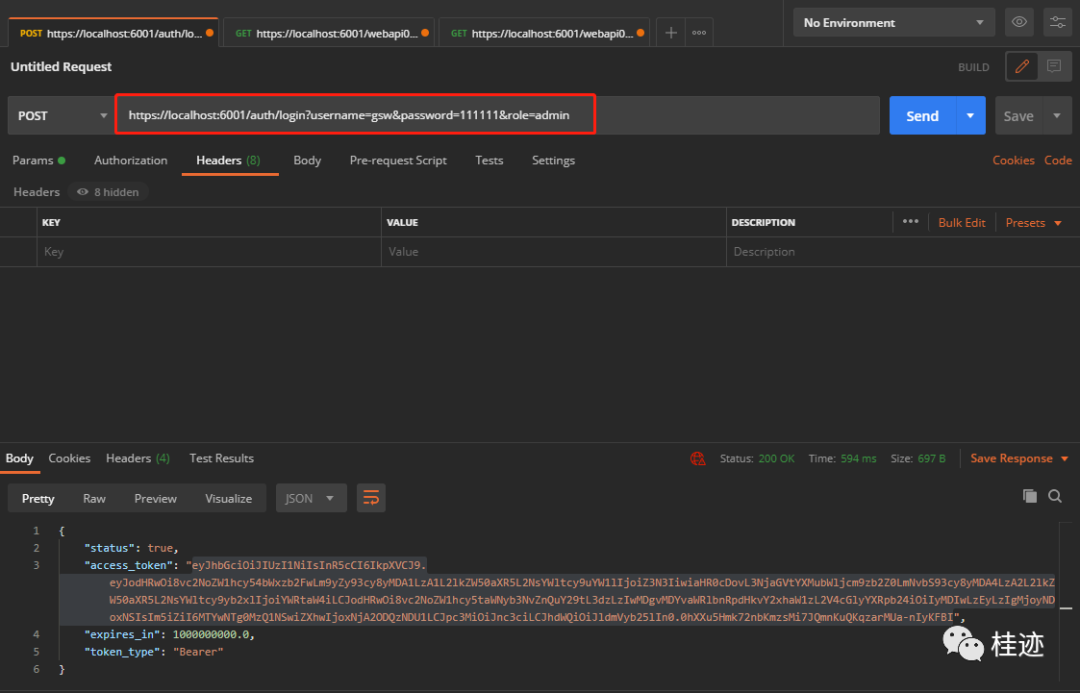
Task: Switch to the second GET webapi request tab
Action: click(545, 33)
